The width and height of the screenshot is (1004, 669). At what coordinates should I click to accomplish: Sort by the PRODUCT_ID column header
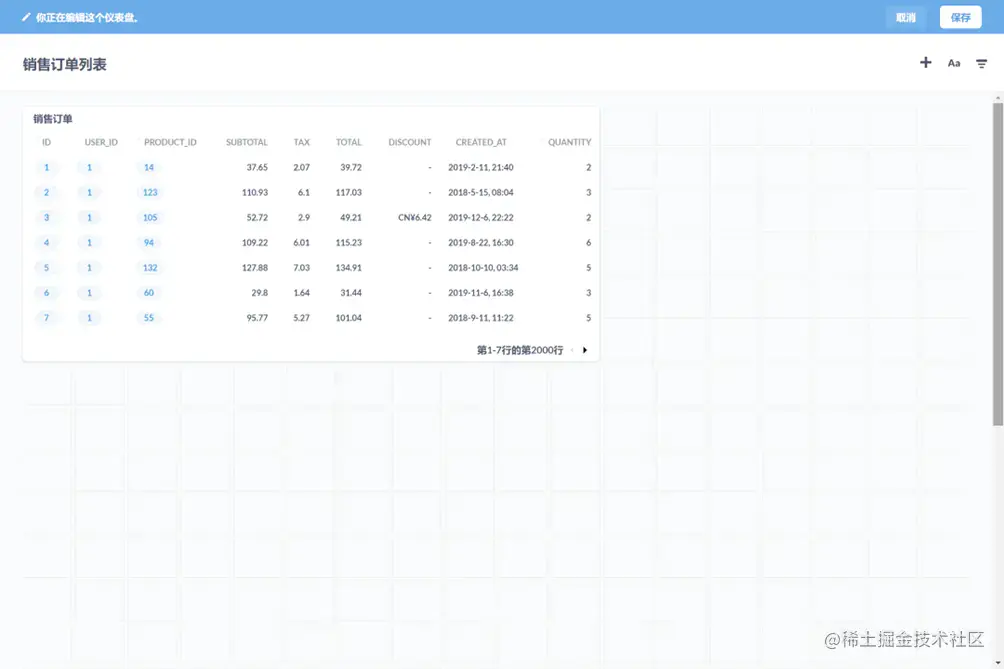click(x=170, y=142)
